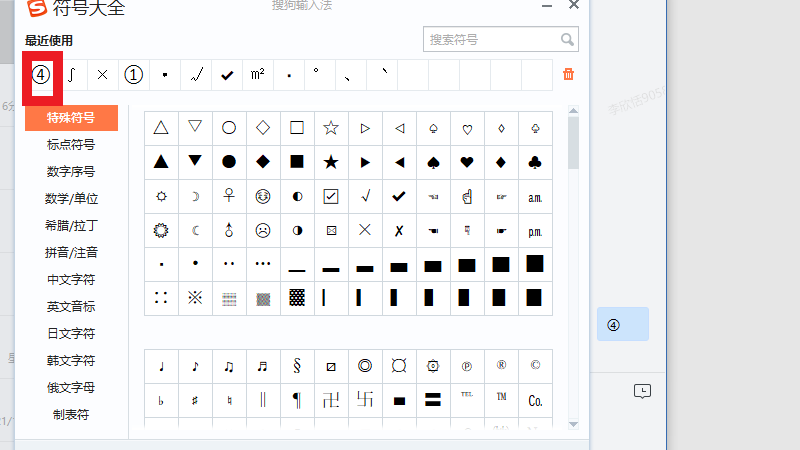Open the 数学/单位 symbol category
Viewport: 800px width, 450px height.
coord(71,198)
